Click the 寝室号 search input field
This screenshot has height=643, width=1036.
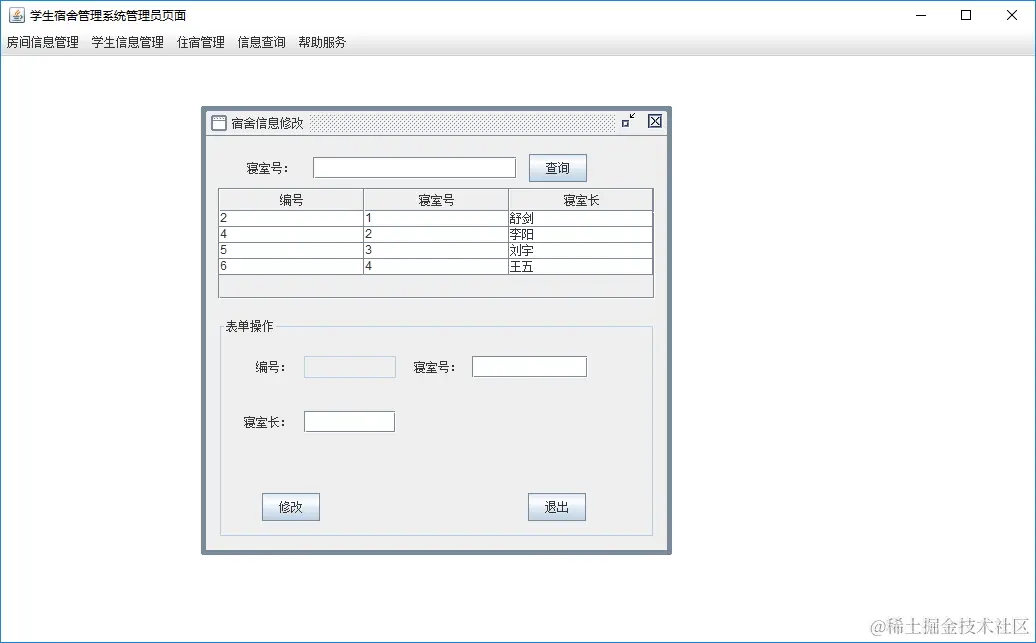(x=414, y=166)
